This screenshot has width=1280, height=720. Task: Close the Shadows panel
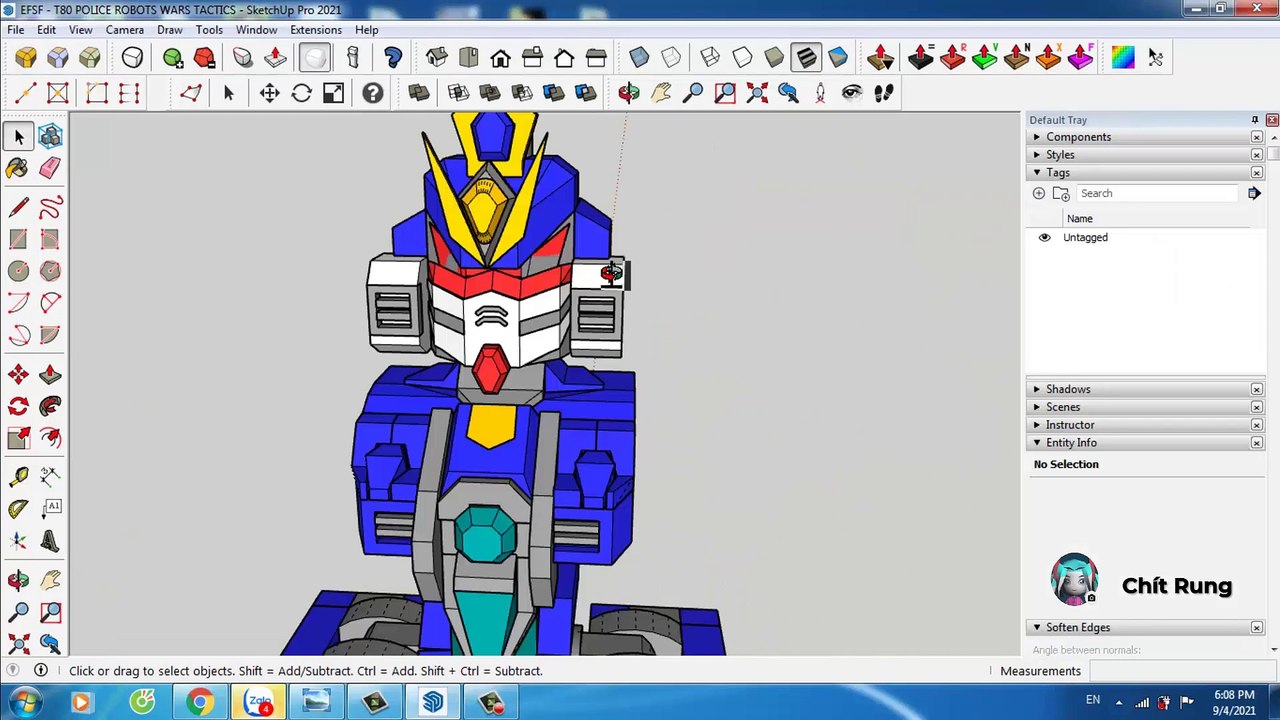click(x=1257, y=389)
